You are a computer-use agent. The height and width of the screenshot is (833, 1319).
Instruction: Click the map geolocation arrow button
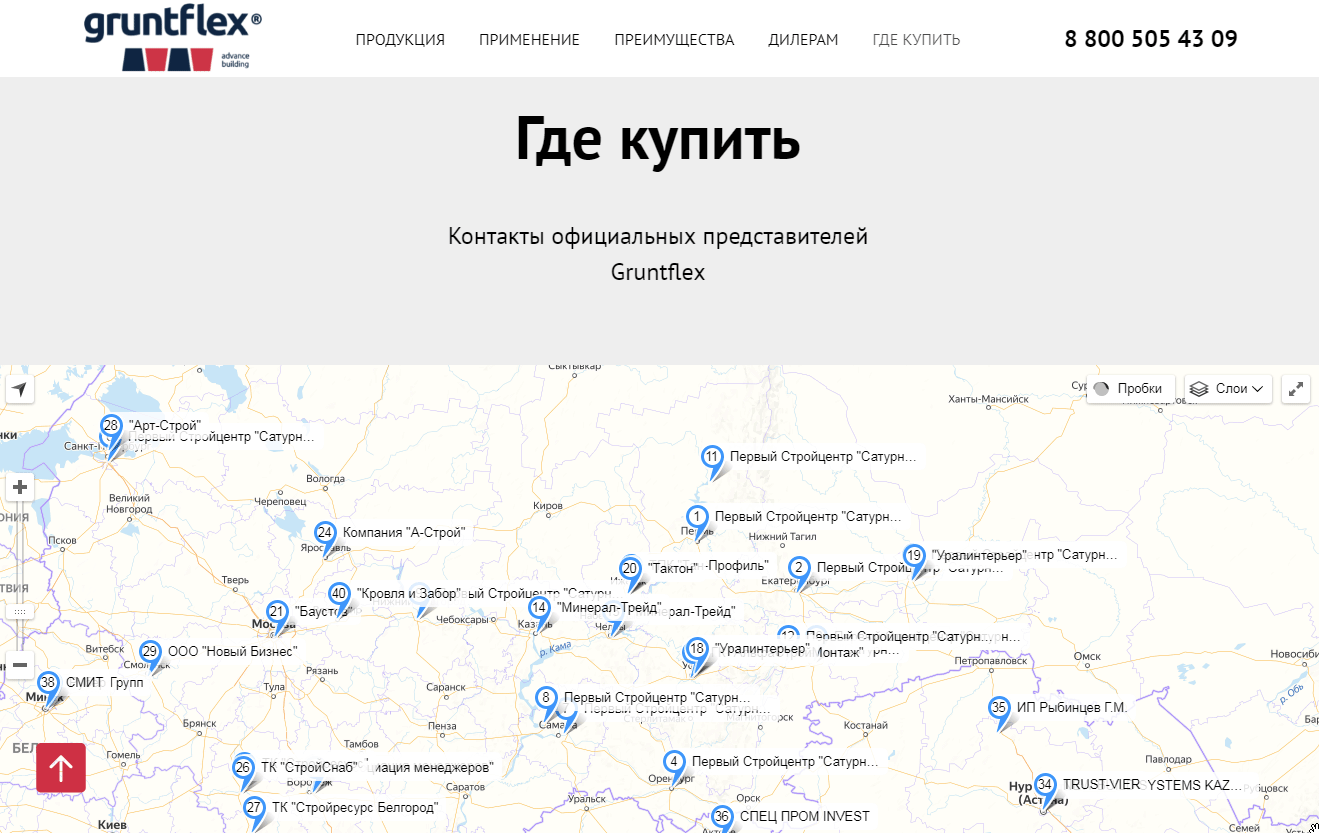click(19, 389)
